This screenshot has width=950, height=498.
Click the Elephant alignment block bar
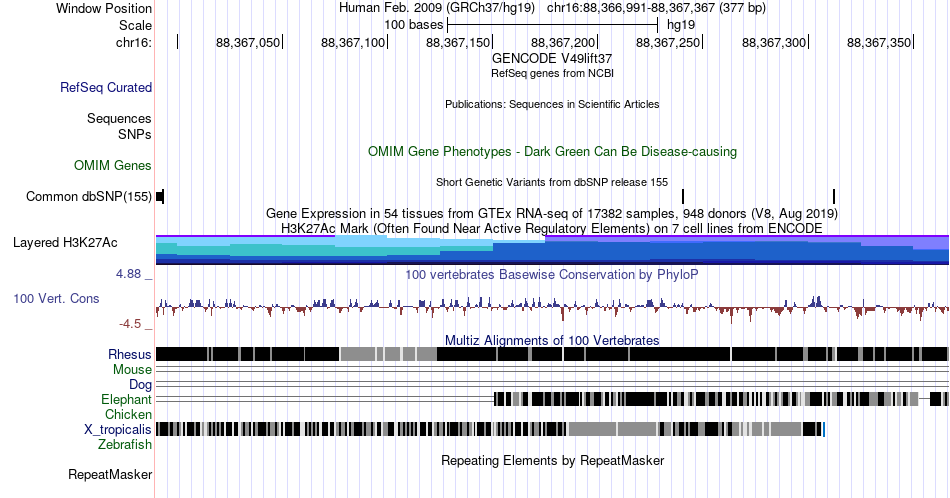coord(721,399)
